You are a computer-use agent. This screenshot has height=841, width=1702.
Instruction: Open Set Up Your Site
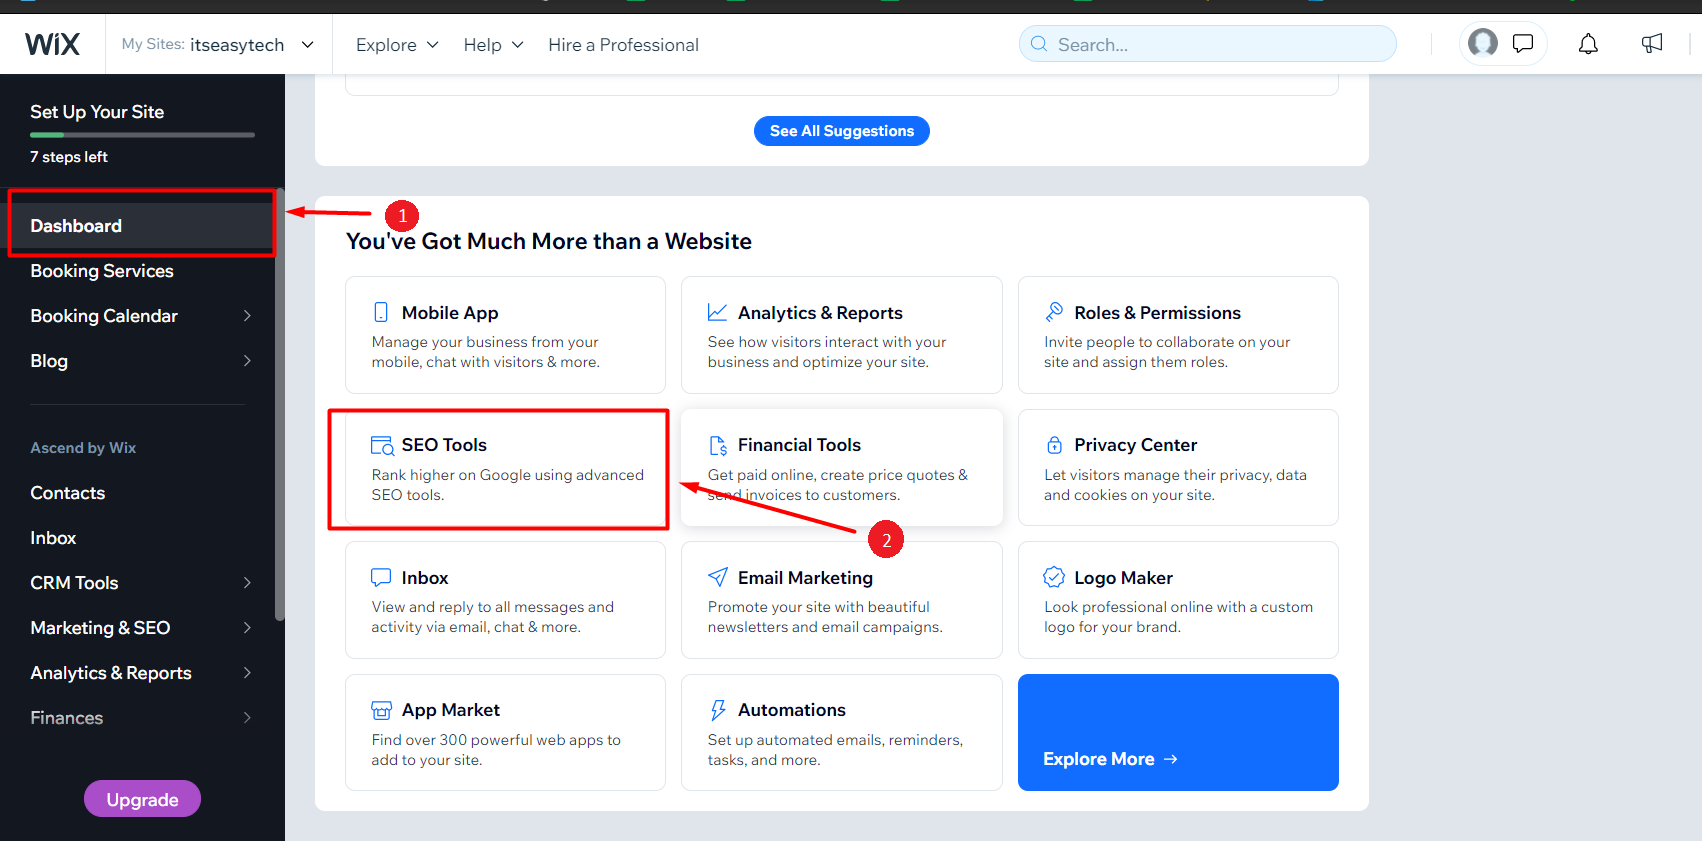tap(97, 112)
